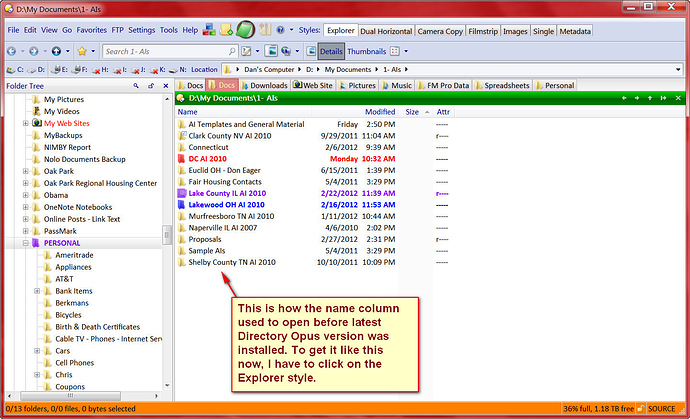Open drive N: from the drive bar
The height and width of the screenshot is (419, 690).
pos(178,70)
